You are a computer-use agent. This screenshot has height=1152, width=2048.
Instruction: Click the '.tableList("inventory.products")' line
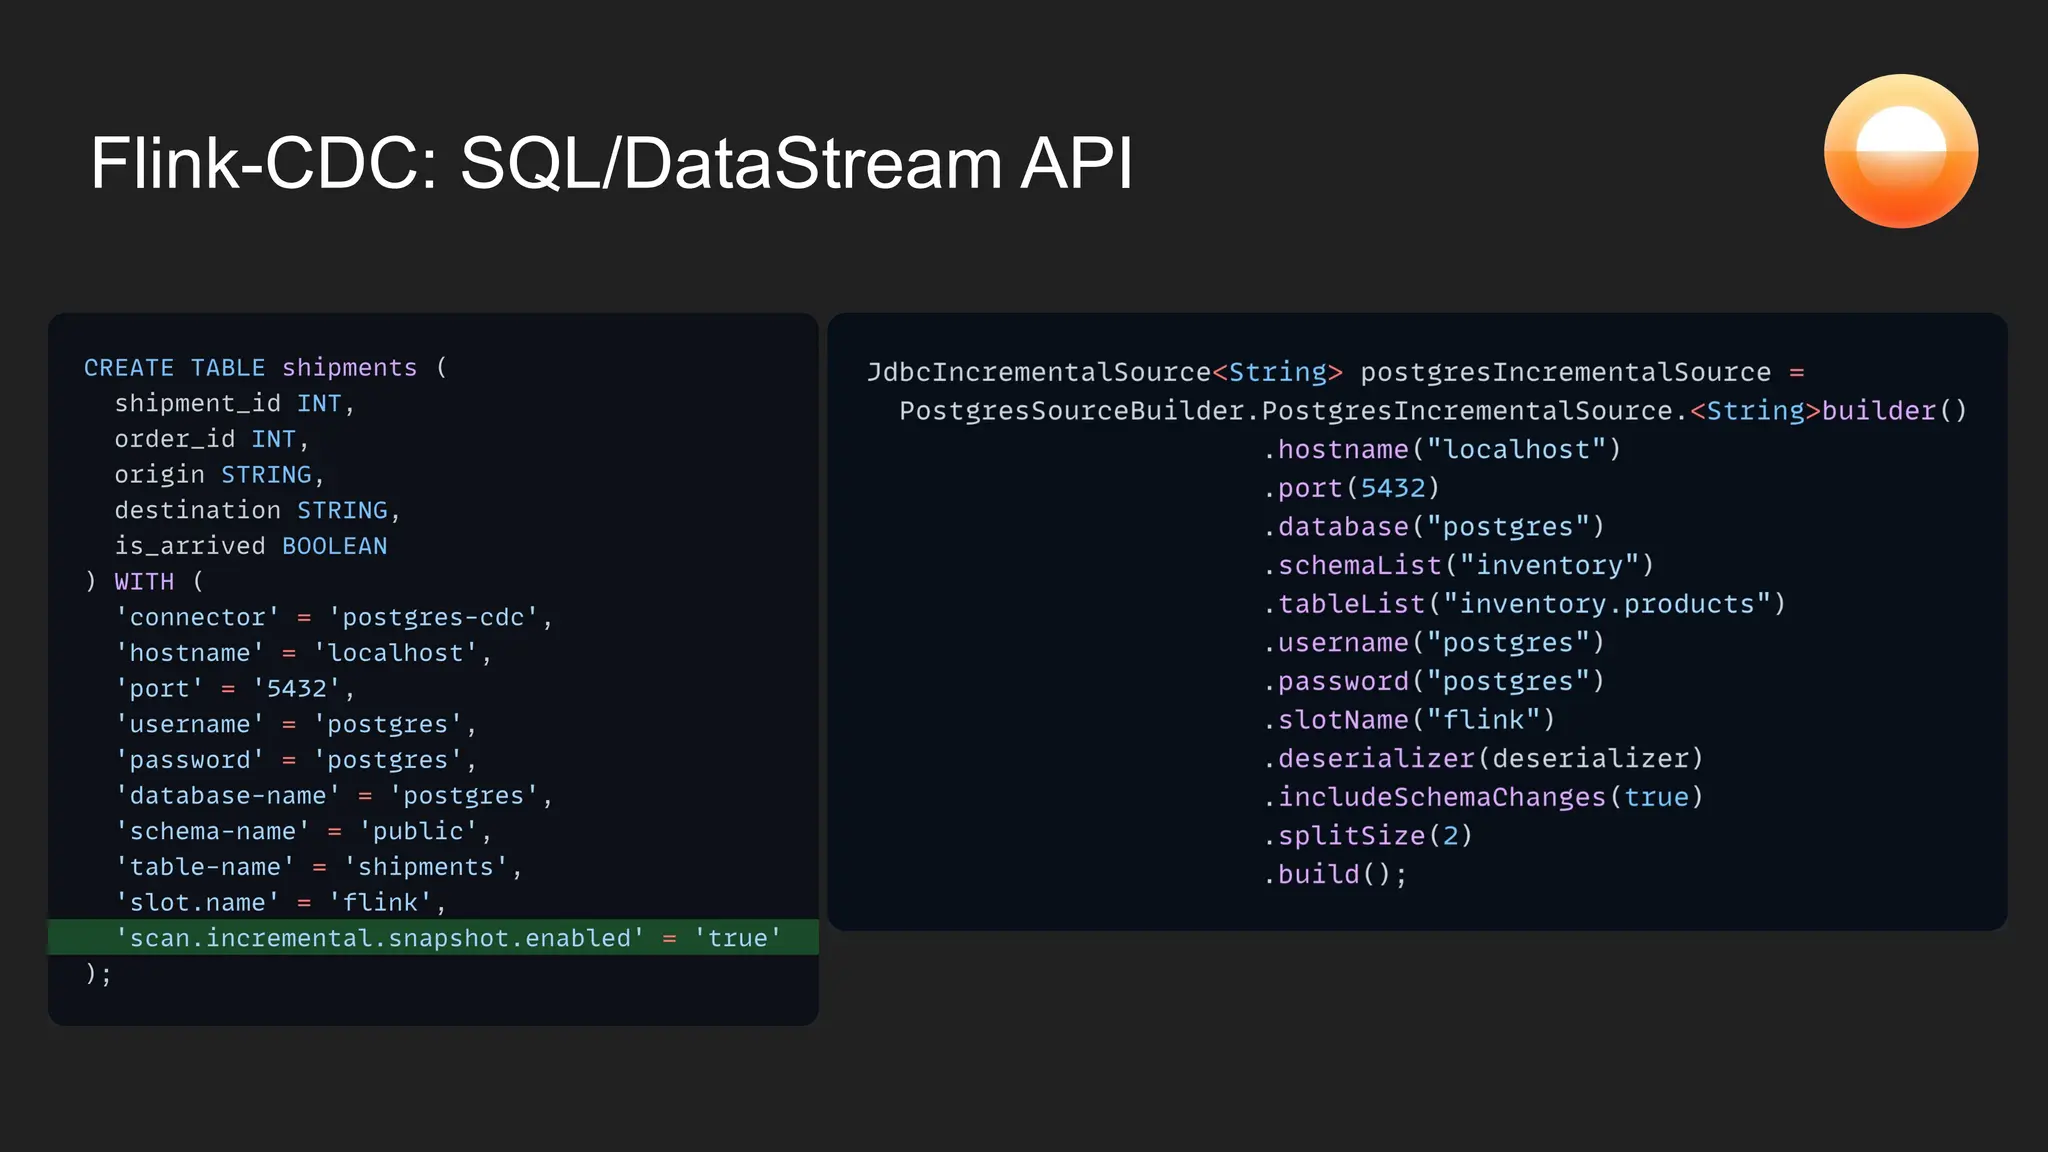point(1524,605)
